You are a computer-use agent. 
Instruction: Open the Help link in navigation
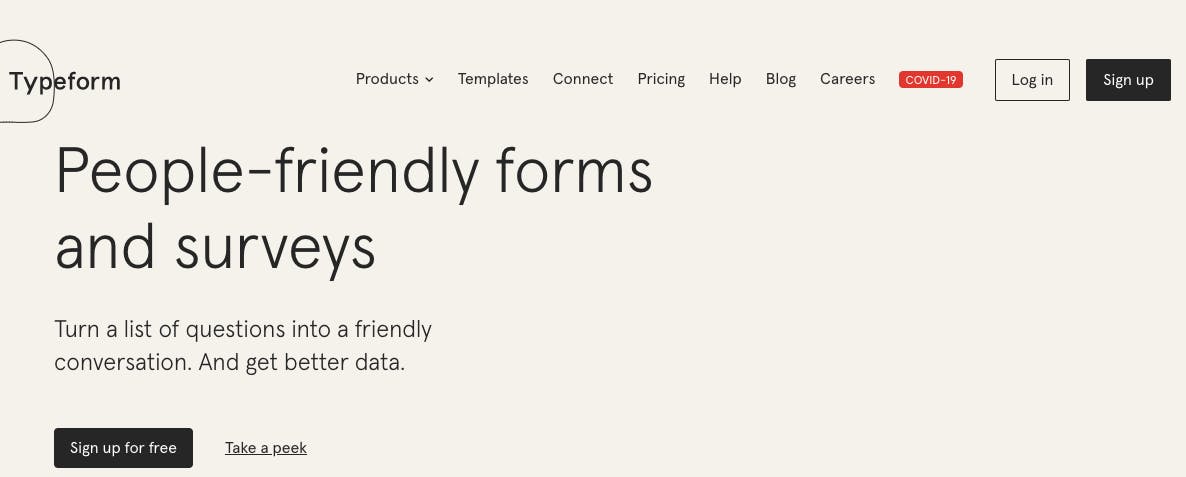[725, 79]
